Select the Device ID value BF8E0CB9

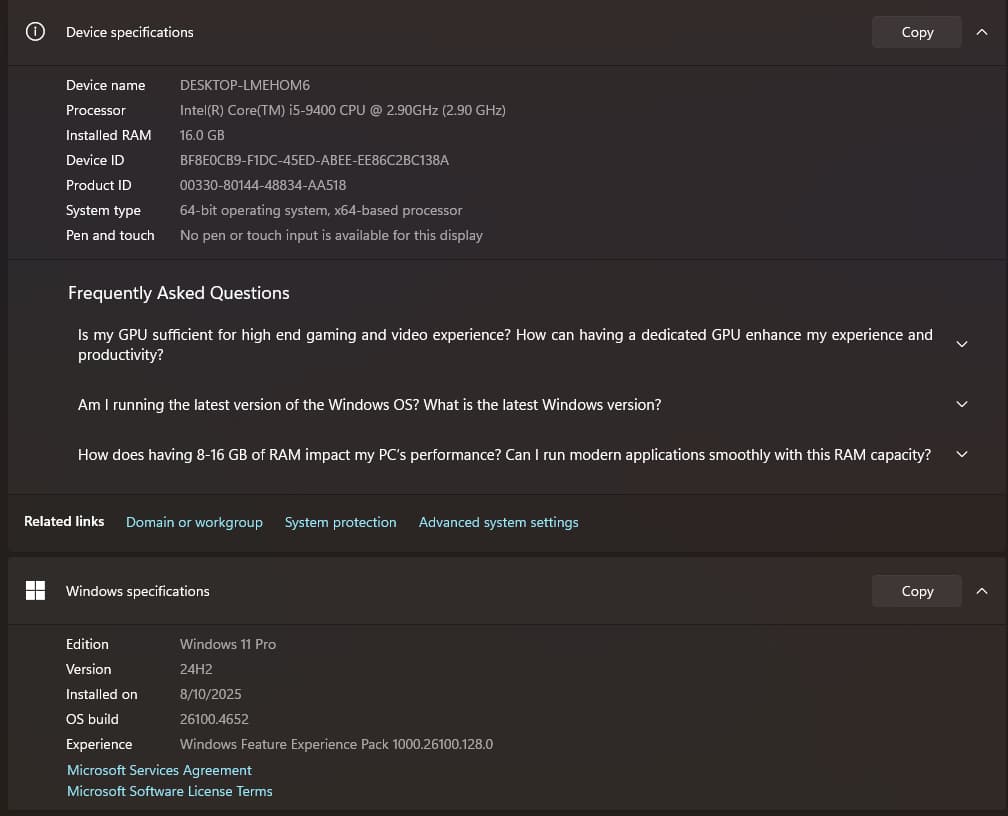pyautogui.click(x=314, y=160)
